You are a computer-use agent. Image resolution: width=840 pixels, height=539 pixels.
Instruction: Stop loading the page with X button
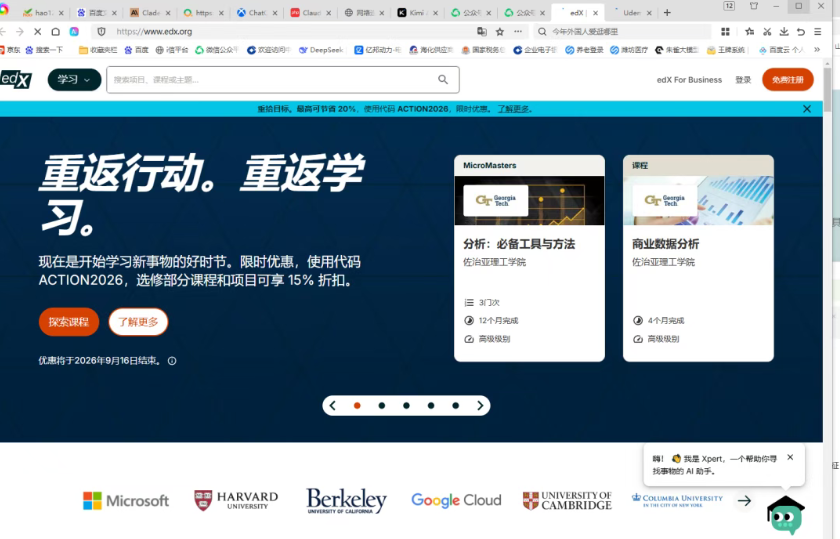(38, 32)
